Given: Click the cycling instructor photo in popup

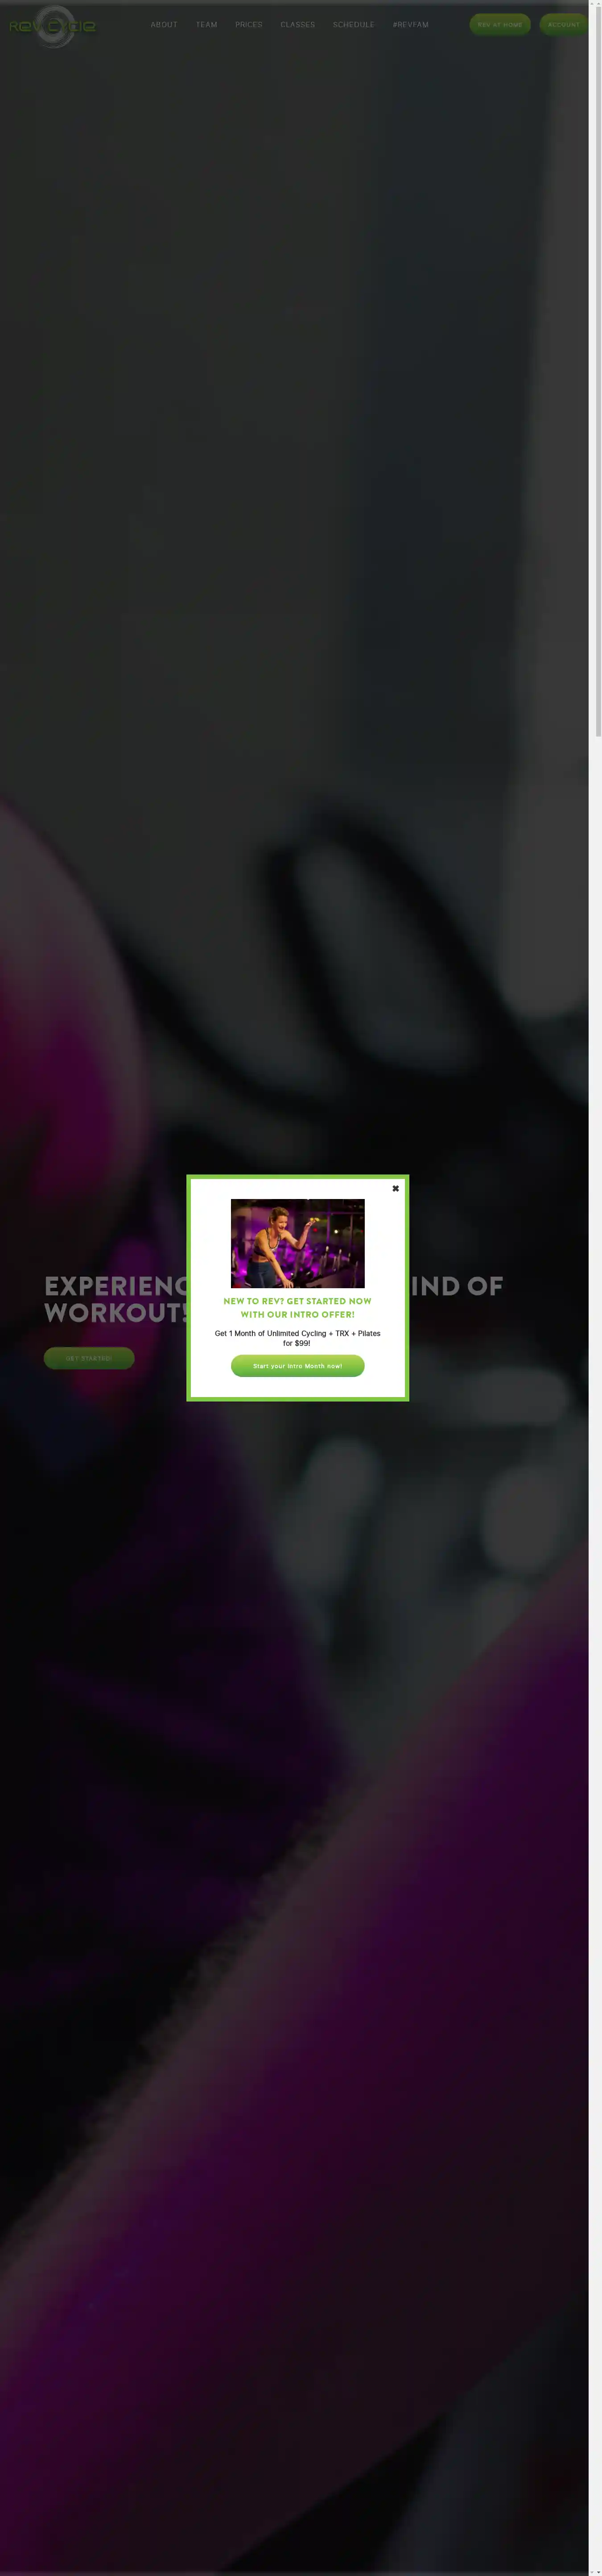Looking at the screenshot, I should tap(298, 1243).
